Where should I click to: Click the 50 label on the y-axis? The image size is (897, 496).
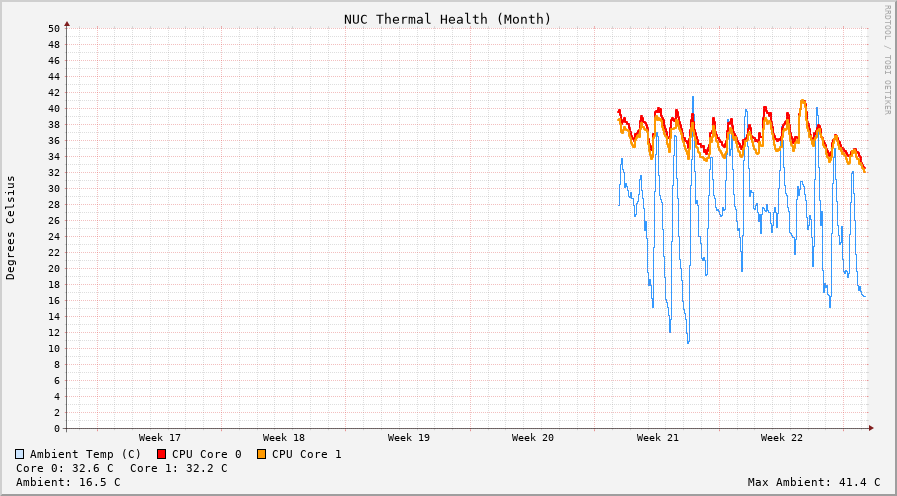tap(54, 29)
